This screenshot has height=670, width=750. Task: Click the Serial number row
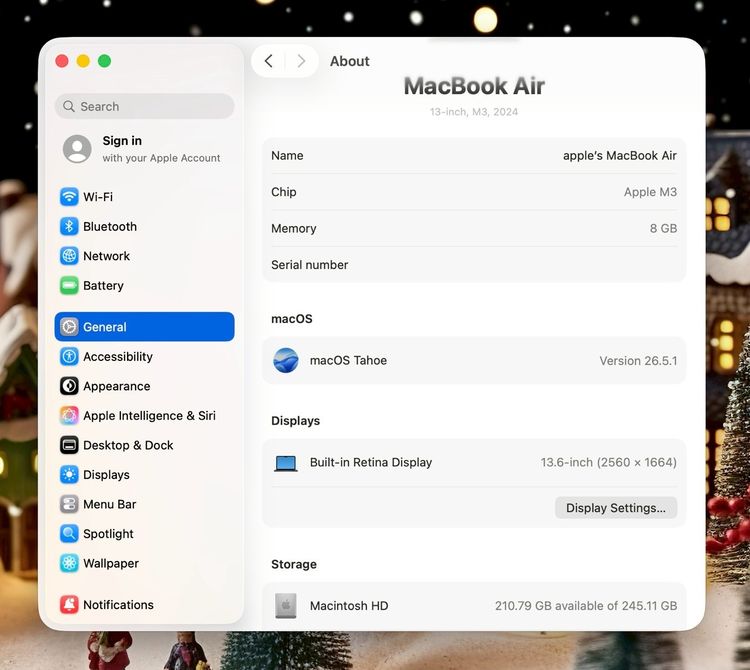(x=474, y=264)
